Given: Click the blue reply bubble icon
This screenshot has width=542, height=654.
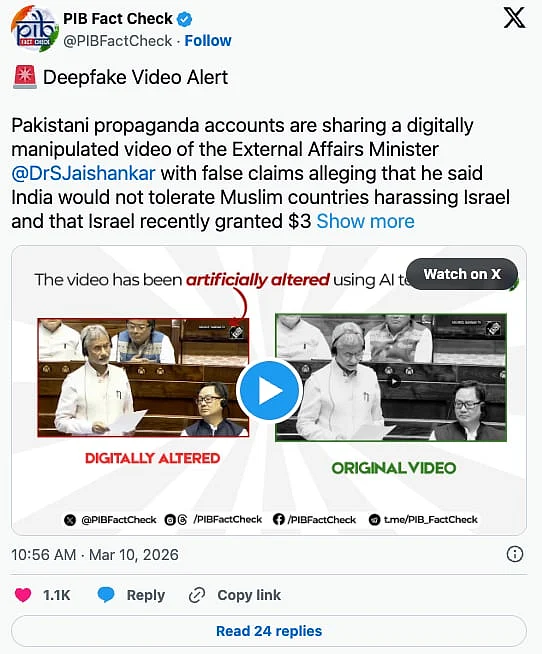Looking at the screenshot, I should 106,594.
